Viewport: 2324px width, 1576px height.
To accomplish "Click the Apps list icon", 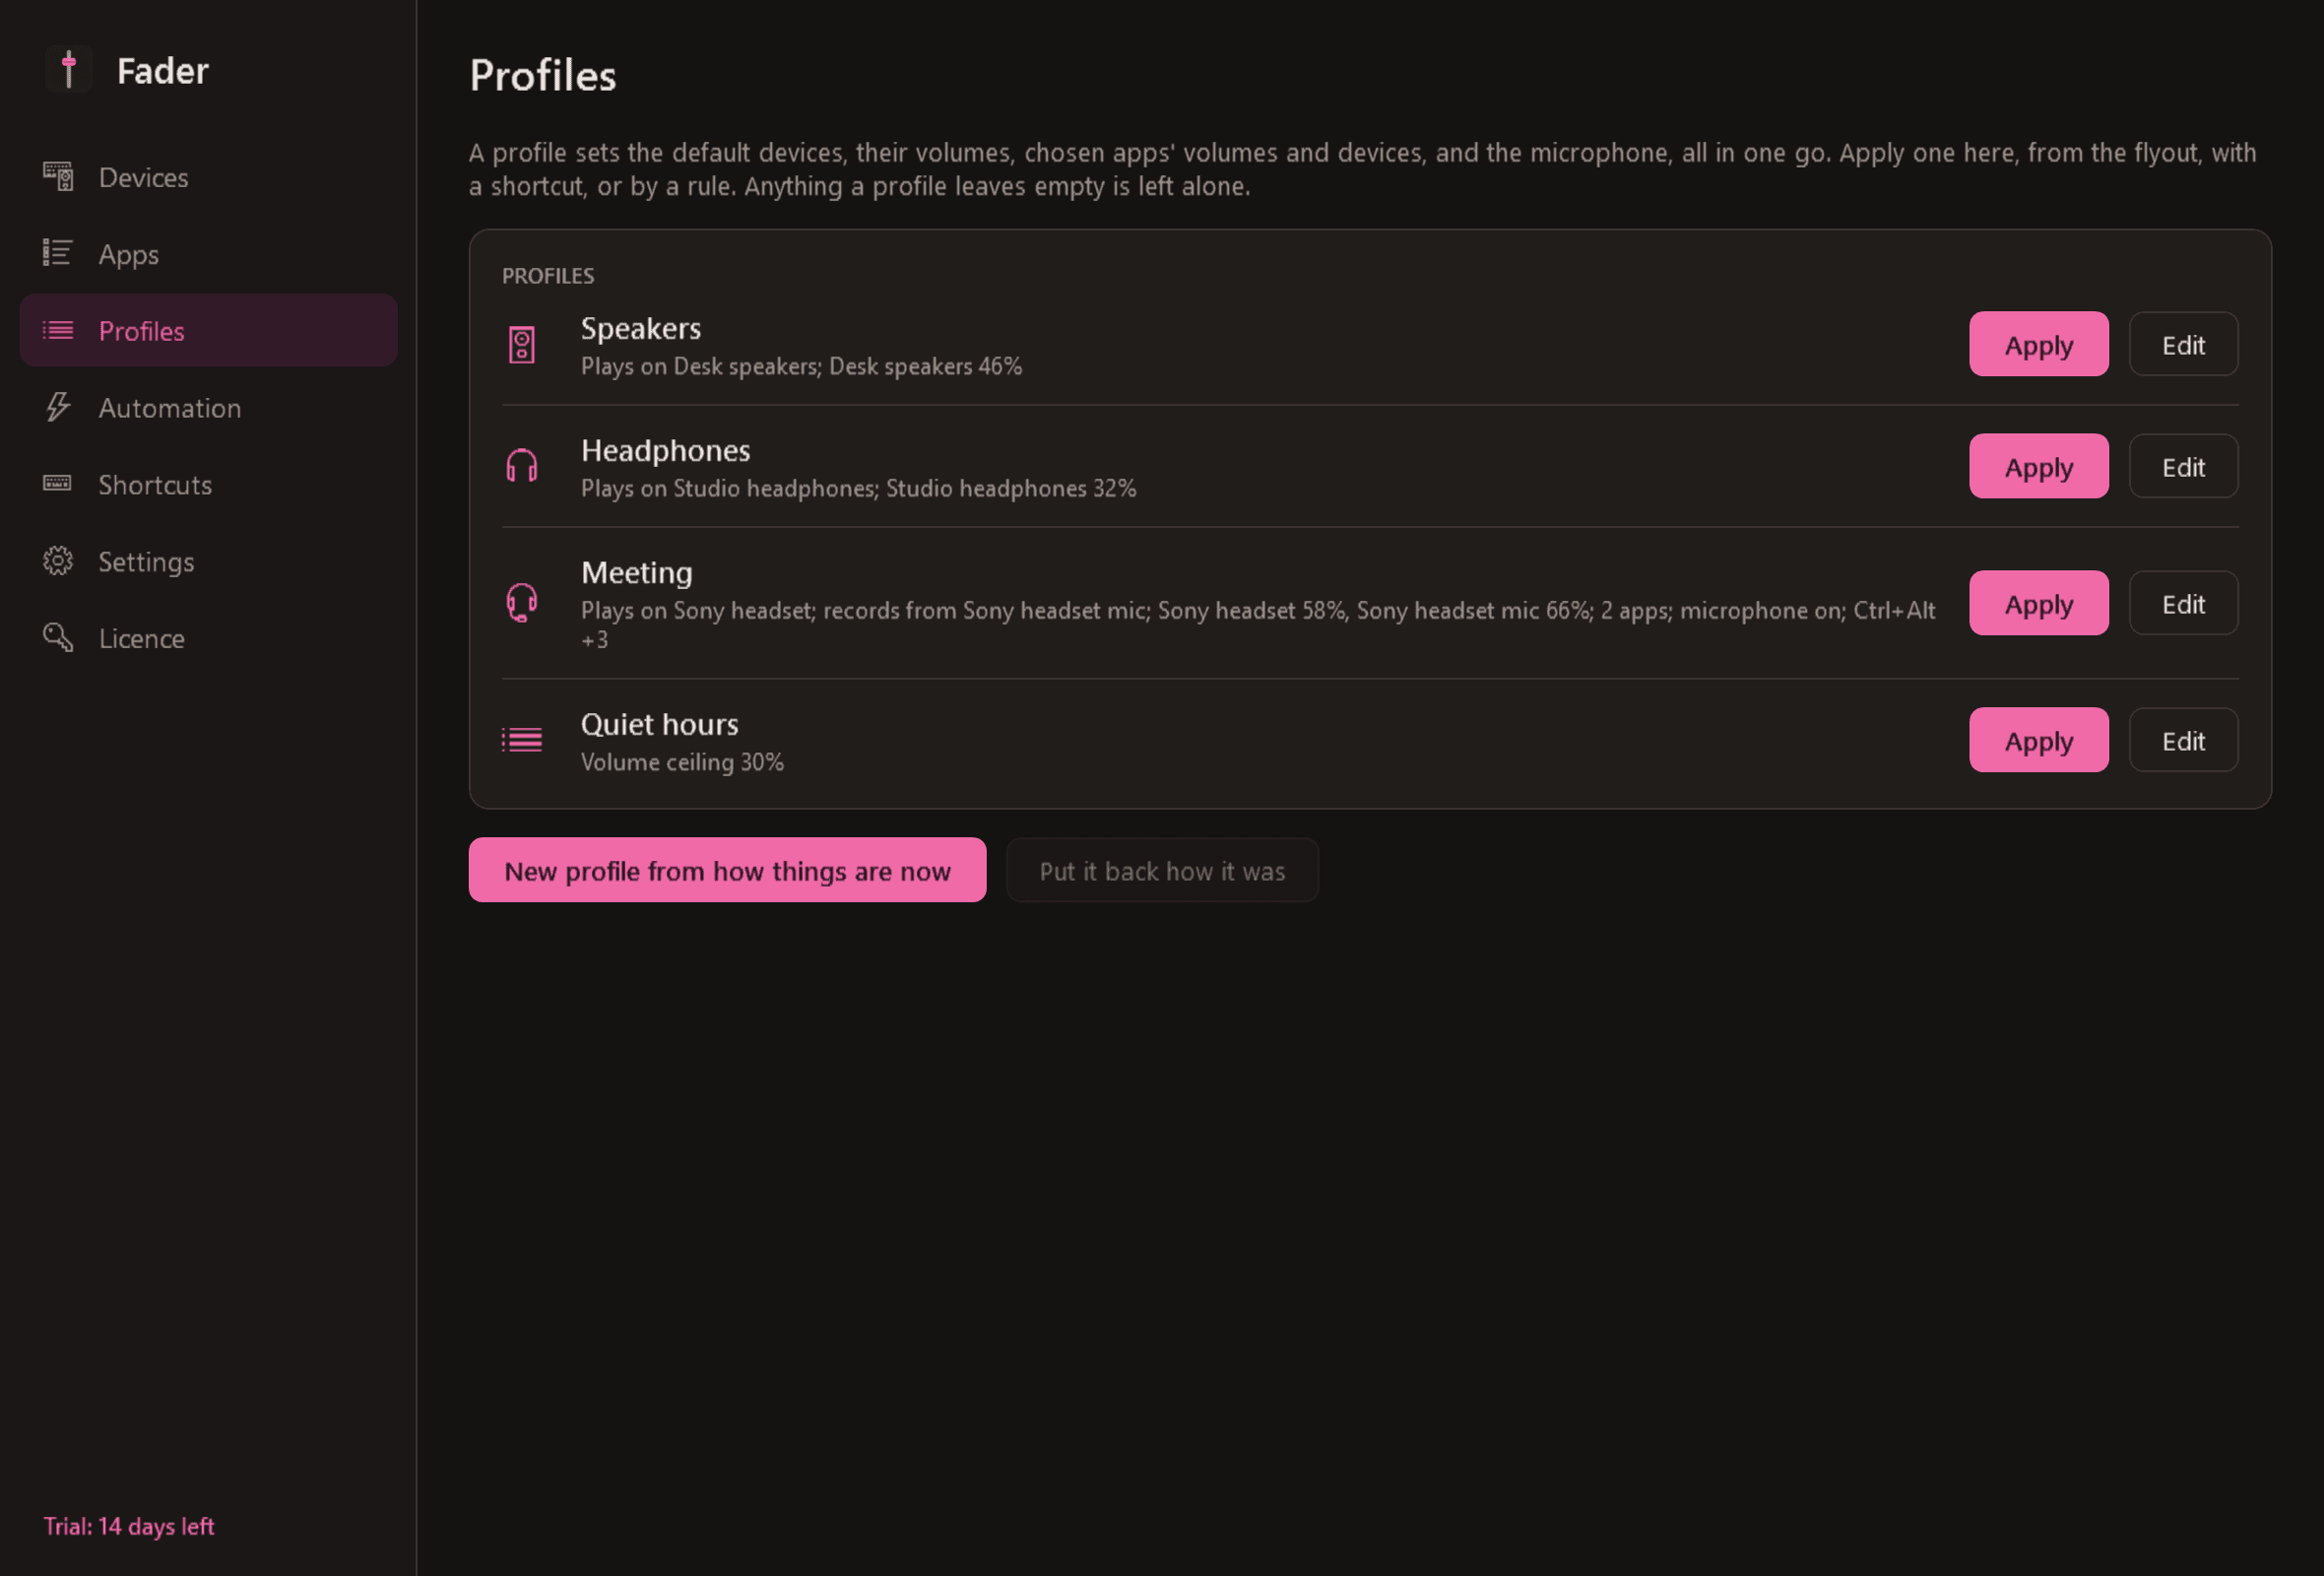I will pyautogui.click(x=58, y=254).
